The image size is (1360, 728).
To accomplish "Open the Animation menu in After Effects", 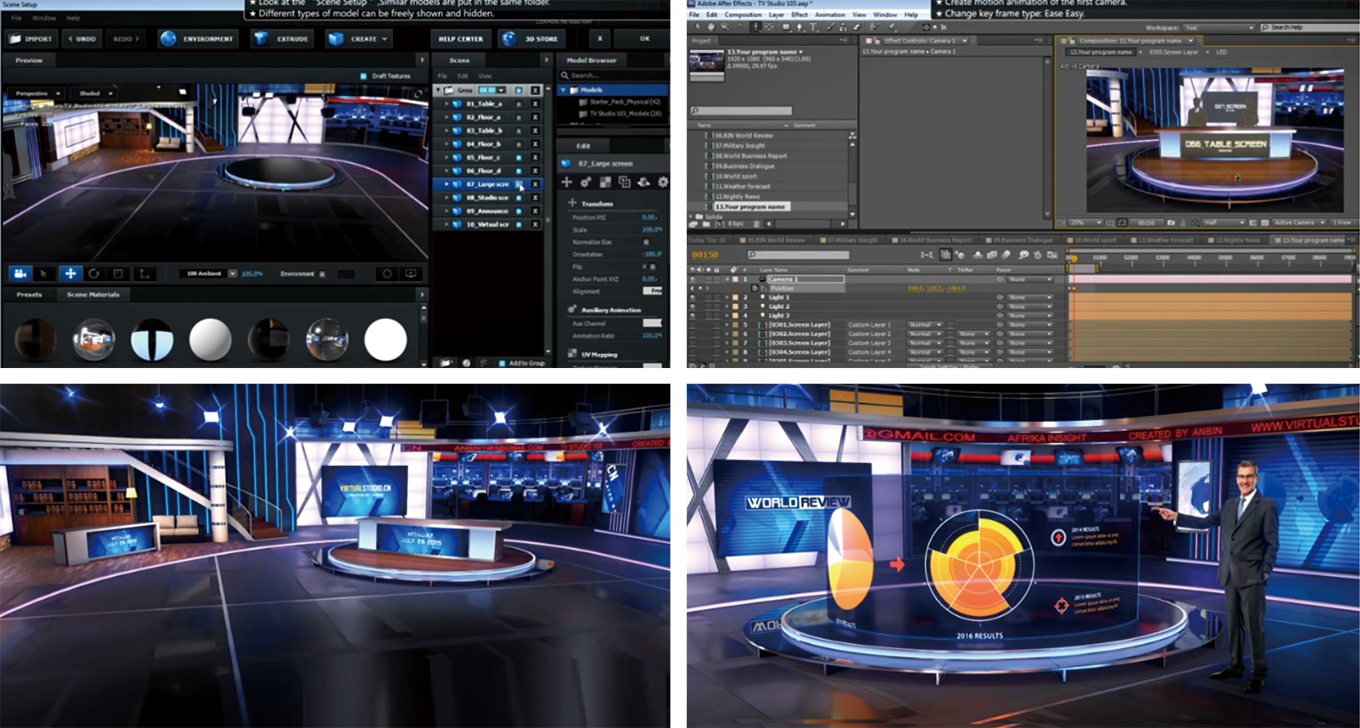I will point(830,15).
